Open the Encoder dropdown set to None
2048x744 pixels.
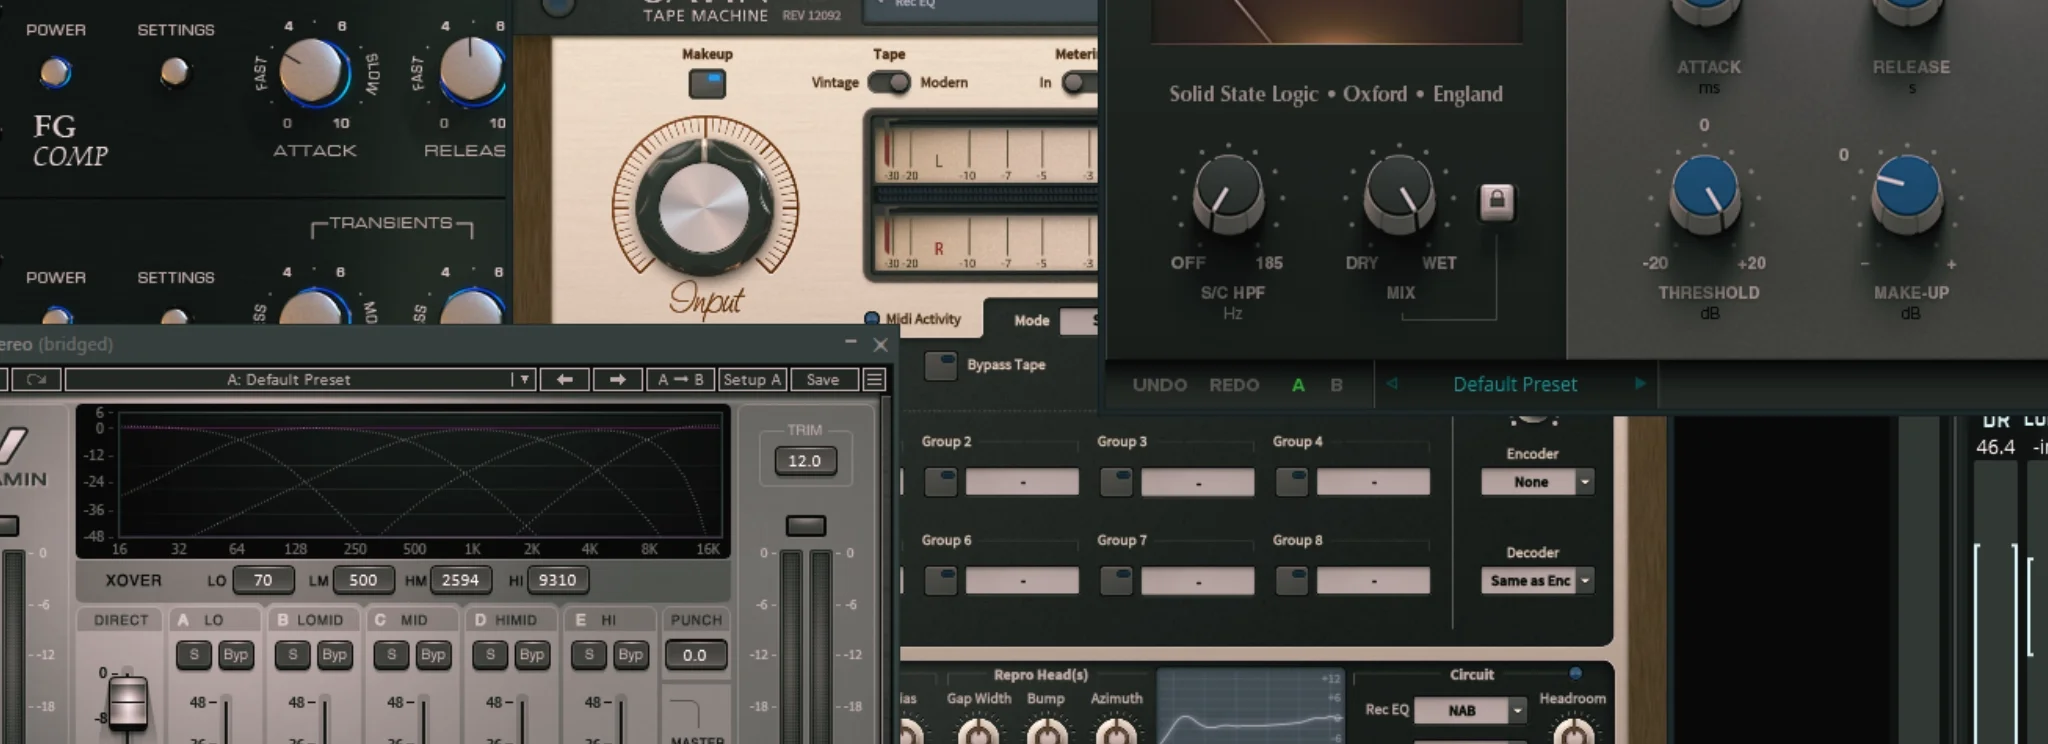pyautogui.click(x=1536, y=482)
